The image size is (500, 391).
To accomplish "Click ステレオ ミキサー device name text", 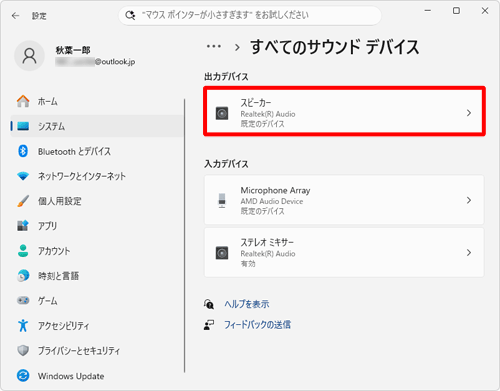I will click(267, 242).
